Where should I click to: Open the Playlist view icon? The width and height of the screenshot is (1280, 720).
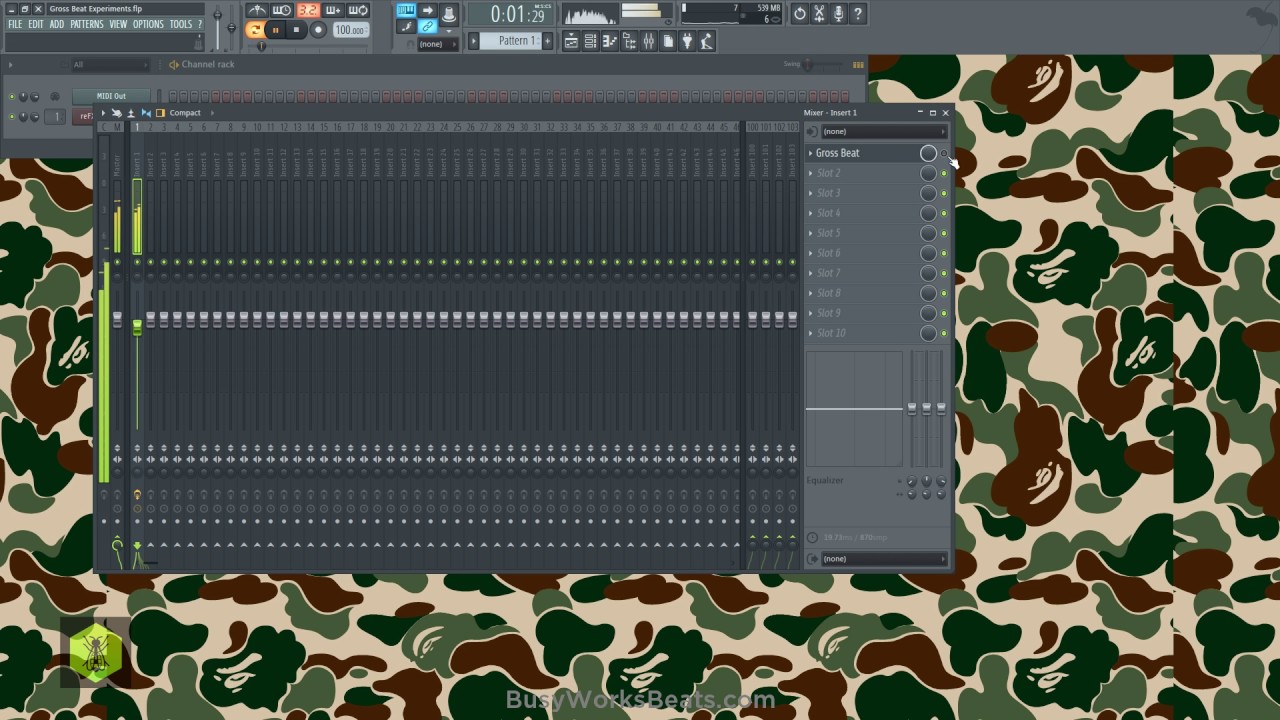pyautogui.click(x=571, y=41)
